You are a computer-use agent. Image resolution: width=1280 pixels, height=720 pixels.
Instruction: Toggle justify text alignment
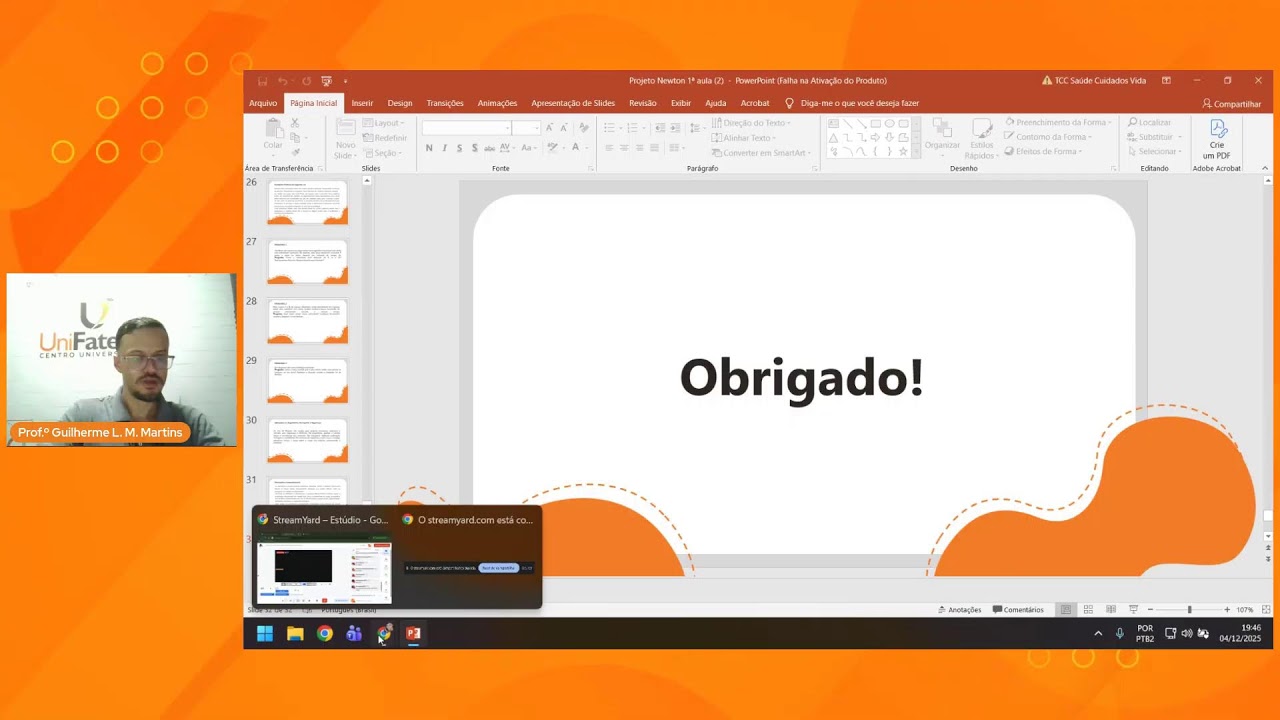(x=654, y=148)
